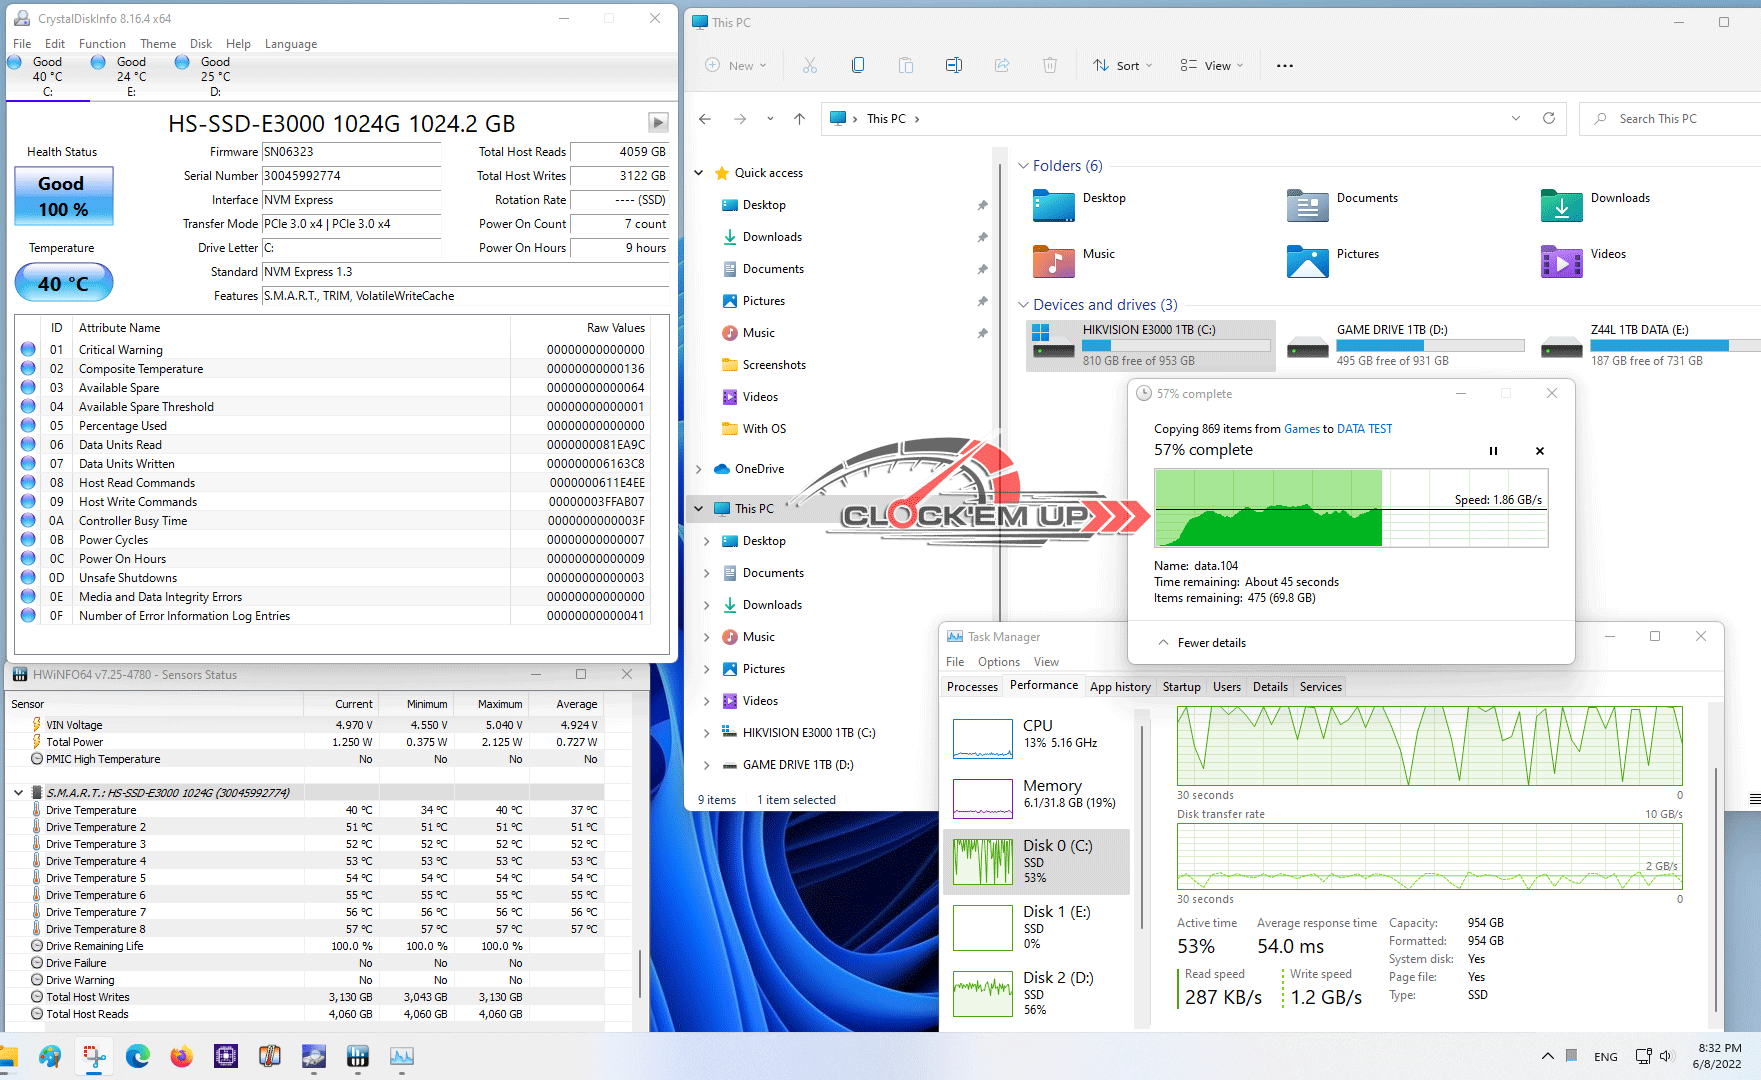The height and width of the screenshot is (1080, 1761).
Task: Open the View dropdown in Explorer toolbar
Action: pos(1211,66)
